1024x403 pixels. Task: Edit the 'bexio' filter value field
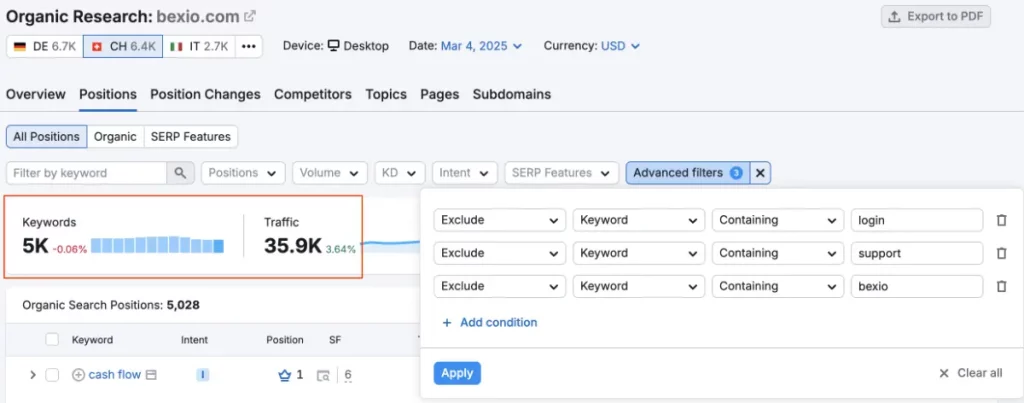pos(917,286)
